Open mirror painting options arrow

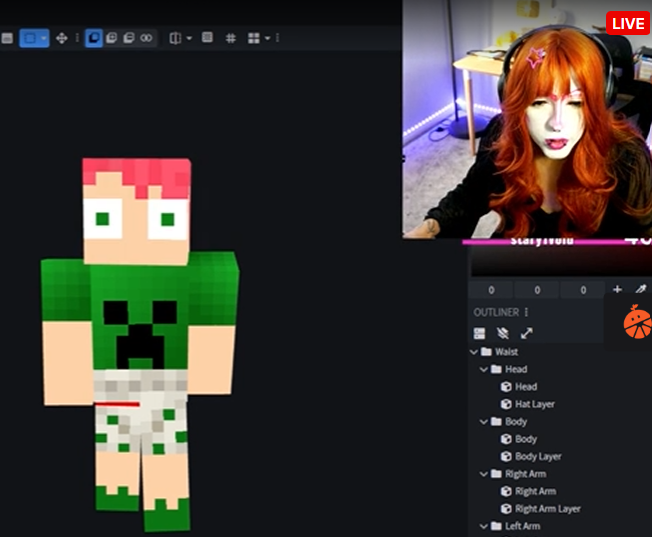click(189, 38)
